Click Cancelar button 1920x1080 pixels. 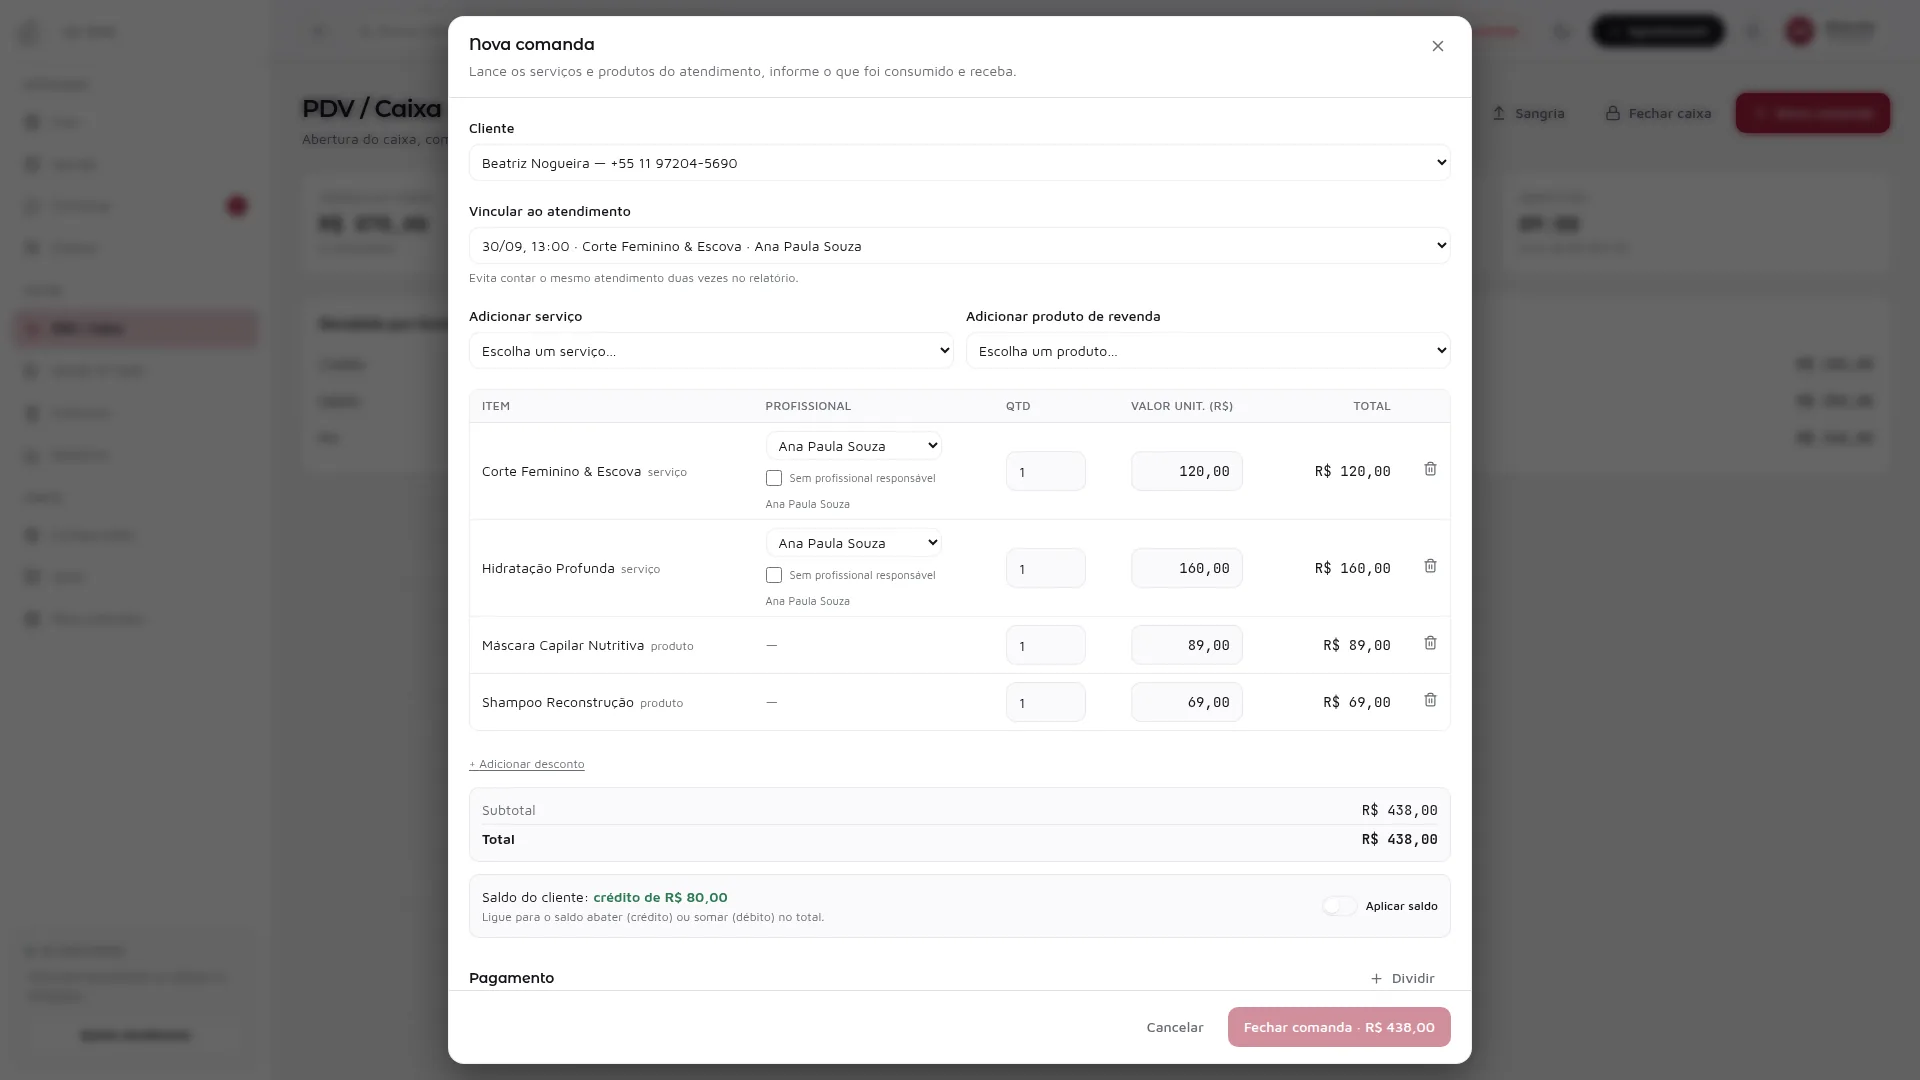(x=1174, y=1027)
